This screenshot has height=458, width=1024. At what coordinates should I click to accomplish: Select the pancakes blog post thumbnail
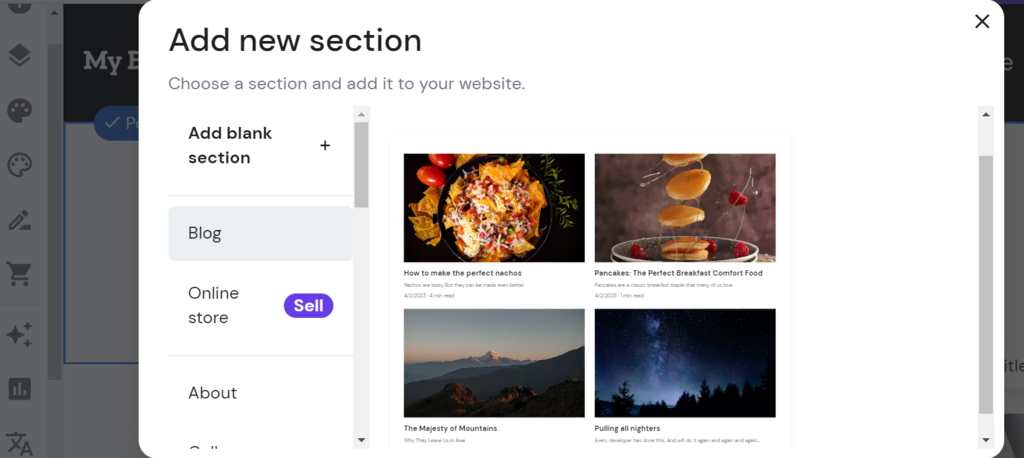click(685, 208)
